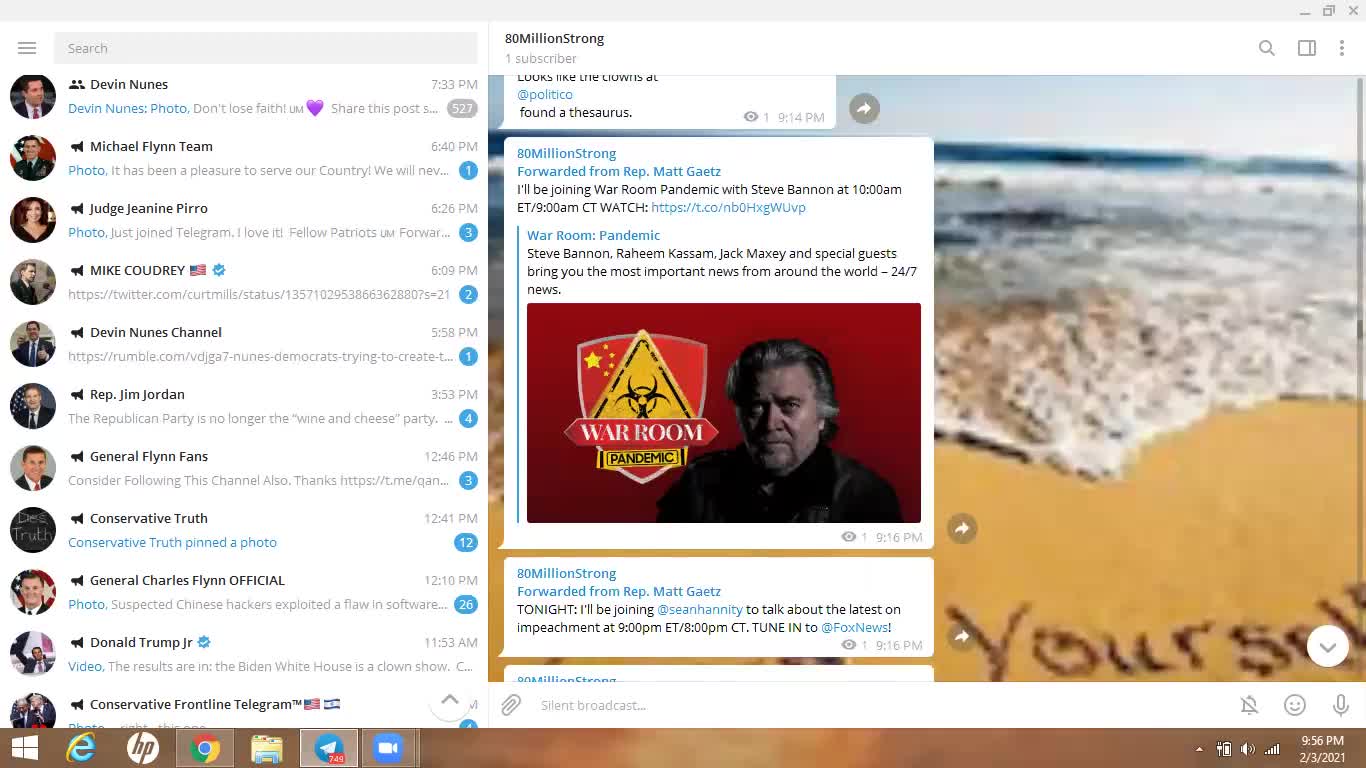This screenshot has width=1366, height=768.
Task: Open General Flynn Fans channel
Action: [244, 468]
